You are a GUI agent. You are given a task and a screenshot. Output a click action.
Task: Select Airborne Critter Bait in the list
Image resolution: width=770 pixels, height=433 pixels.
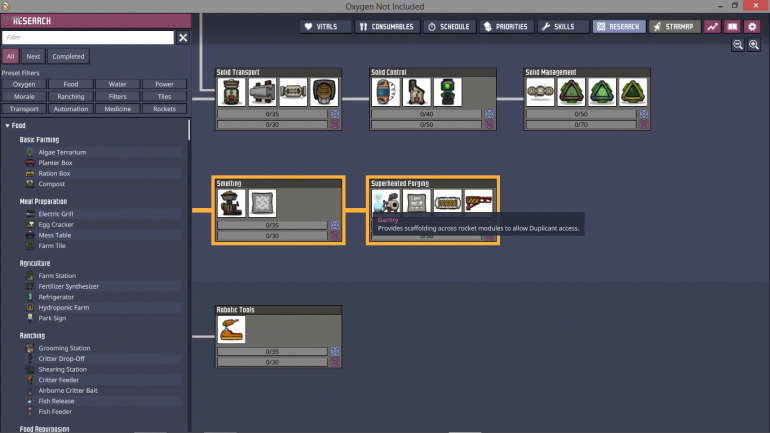(x=103, y=390)
